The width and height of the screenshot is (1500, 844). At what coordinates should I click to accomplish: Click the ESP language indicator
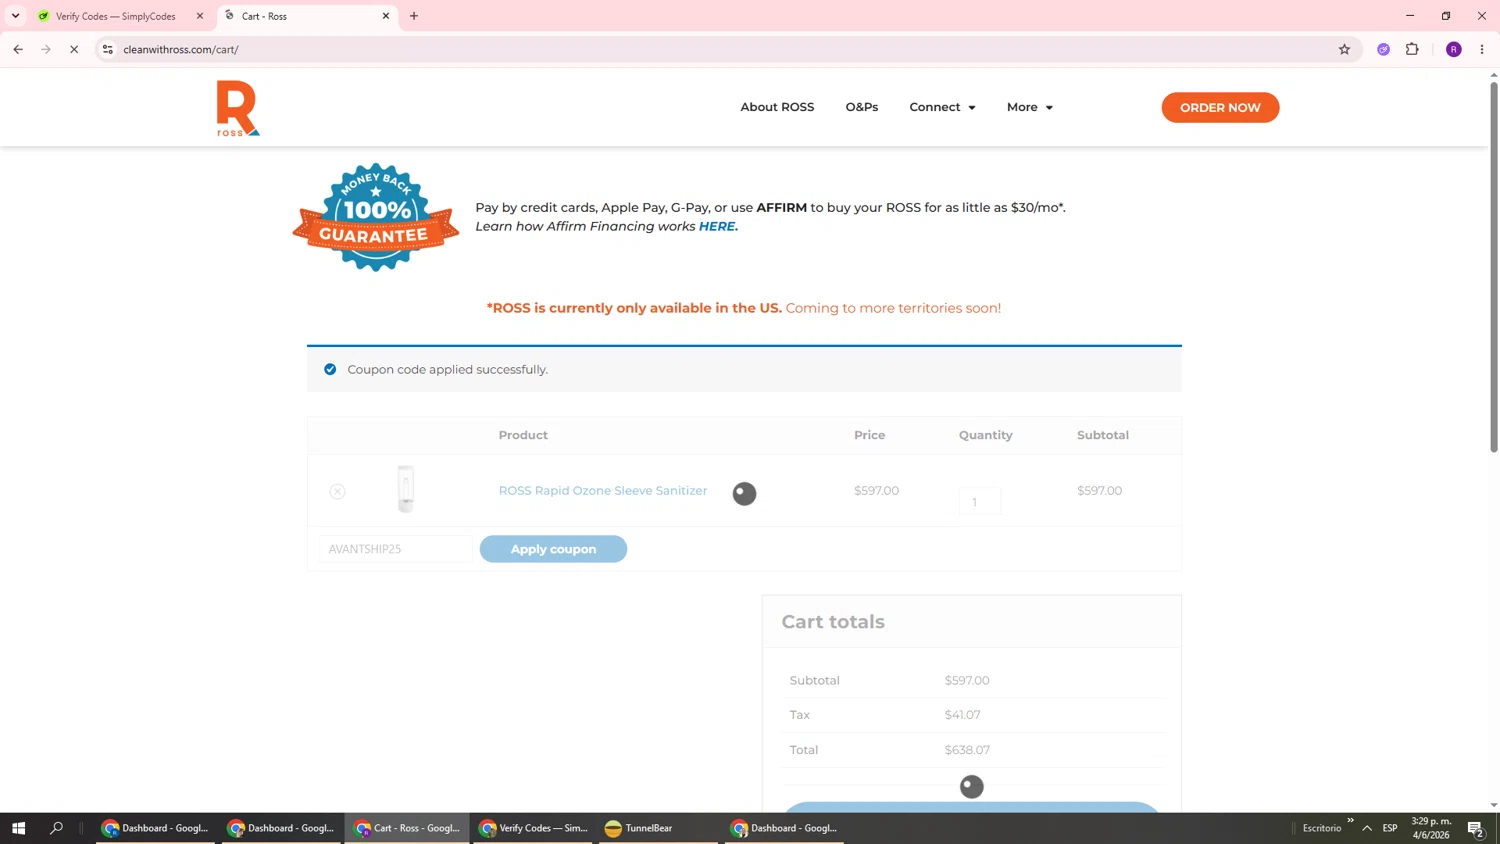tap(1390, 828)
